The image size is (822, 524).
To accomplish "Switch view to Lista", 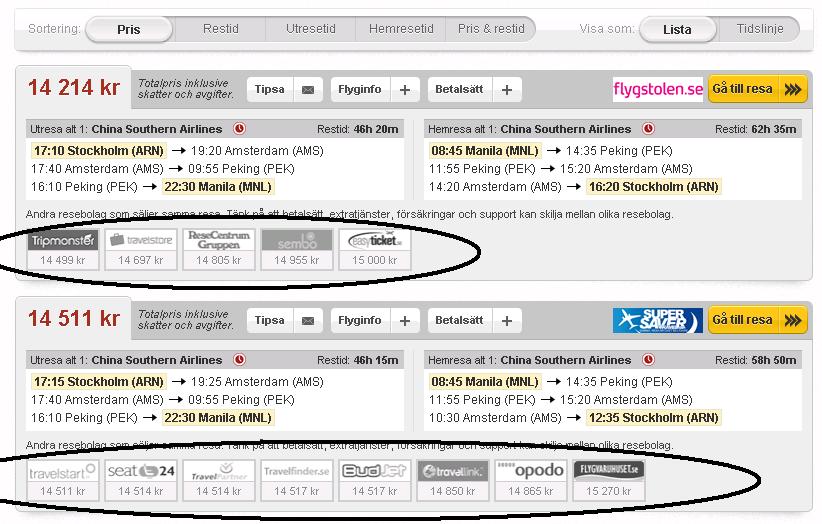I will 677,30.
